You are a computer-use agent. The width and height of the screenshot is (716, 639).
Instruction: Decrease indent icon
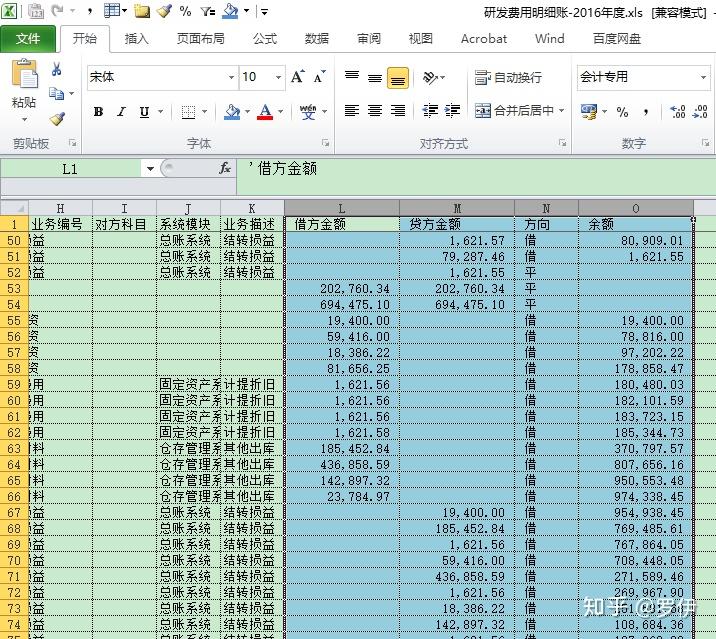click(x=430, y=111)
